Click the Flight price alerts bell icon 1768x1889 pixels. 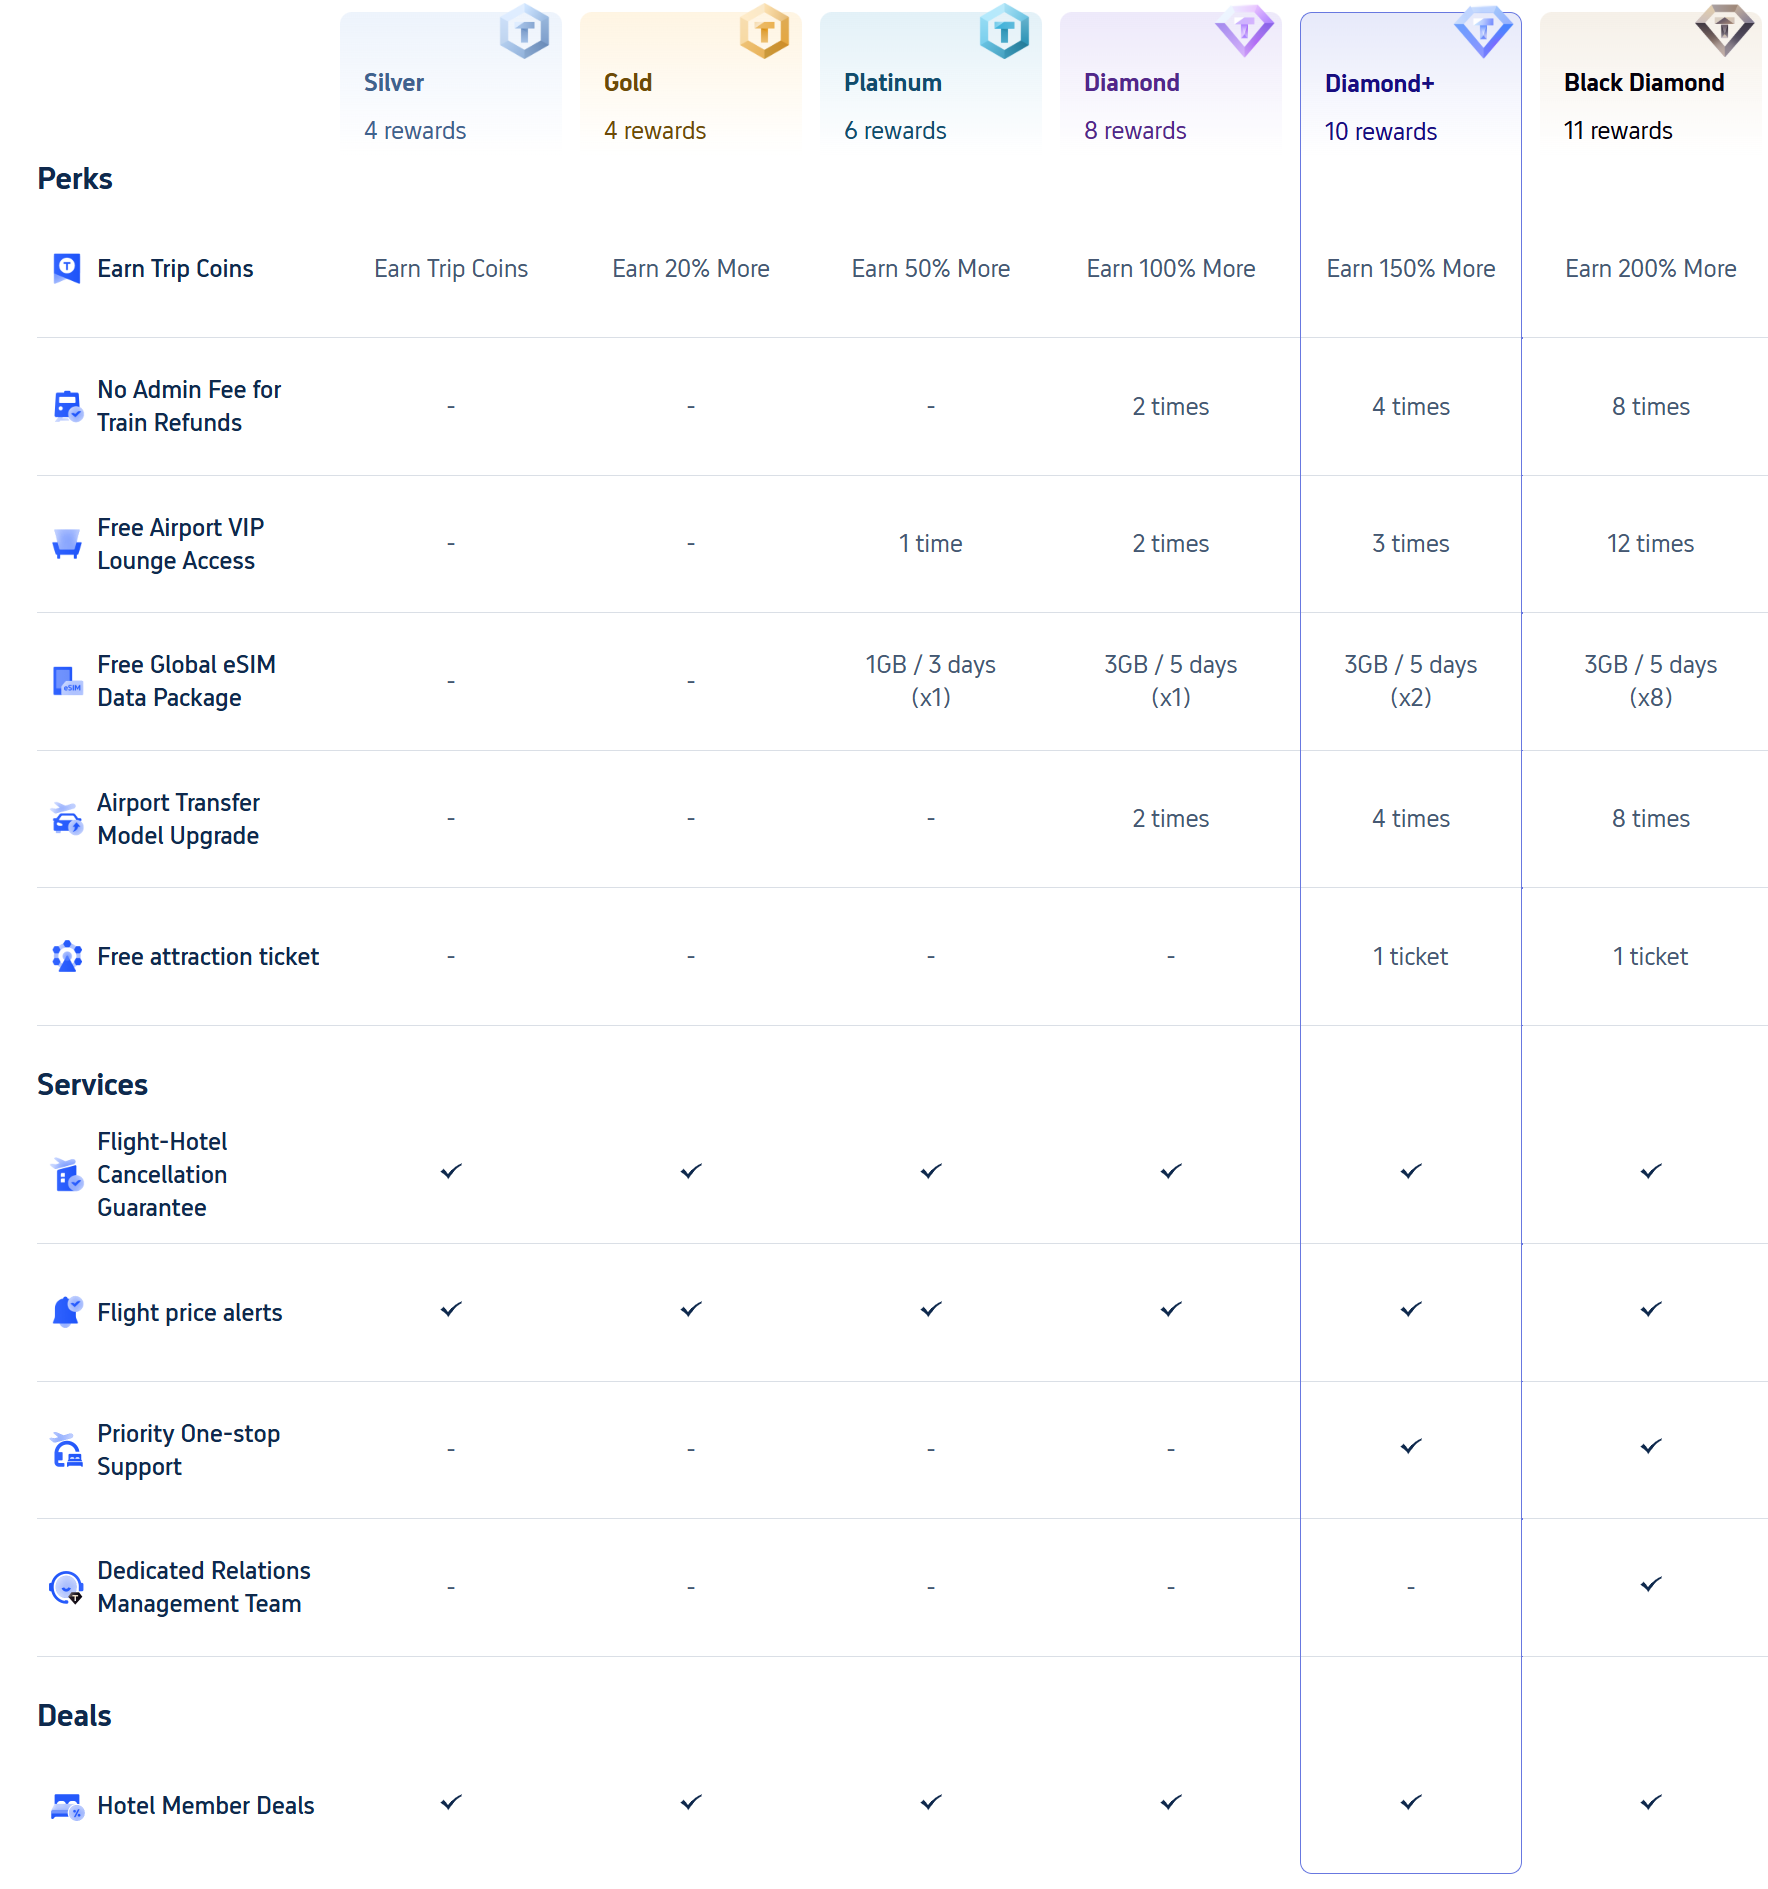[x=67, y=1311]
